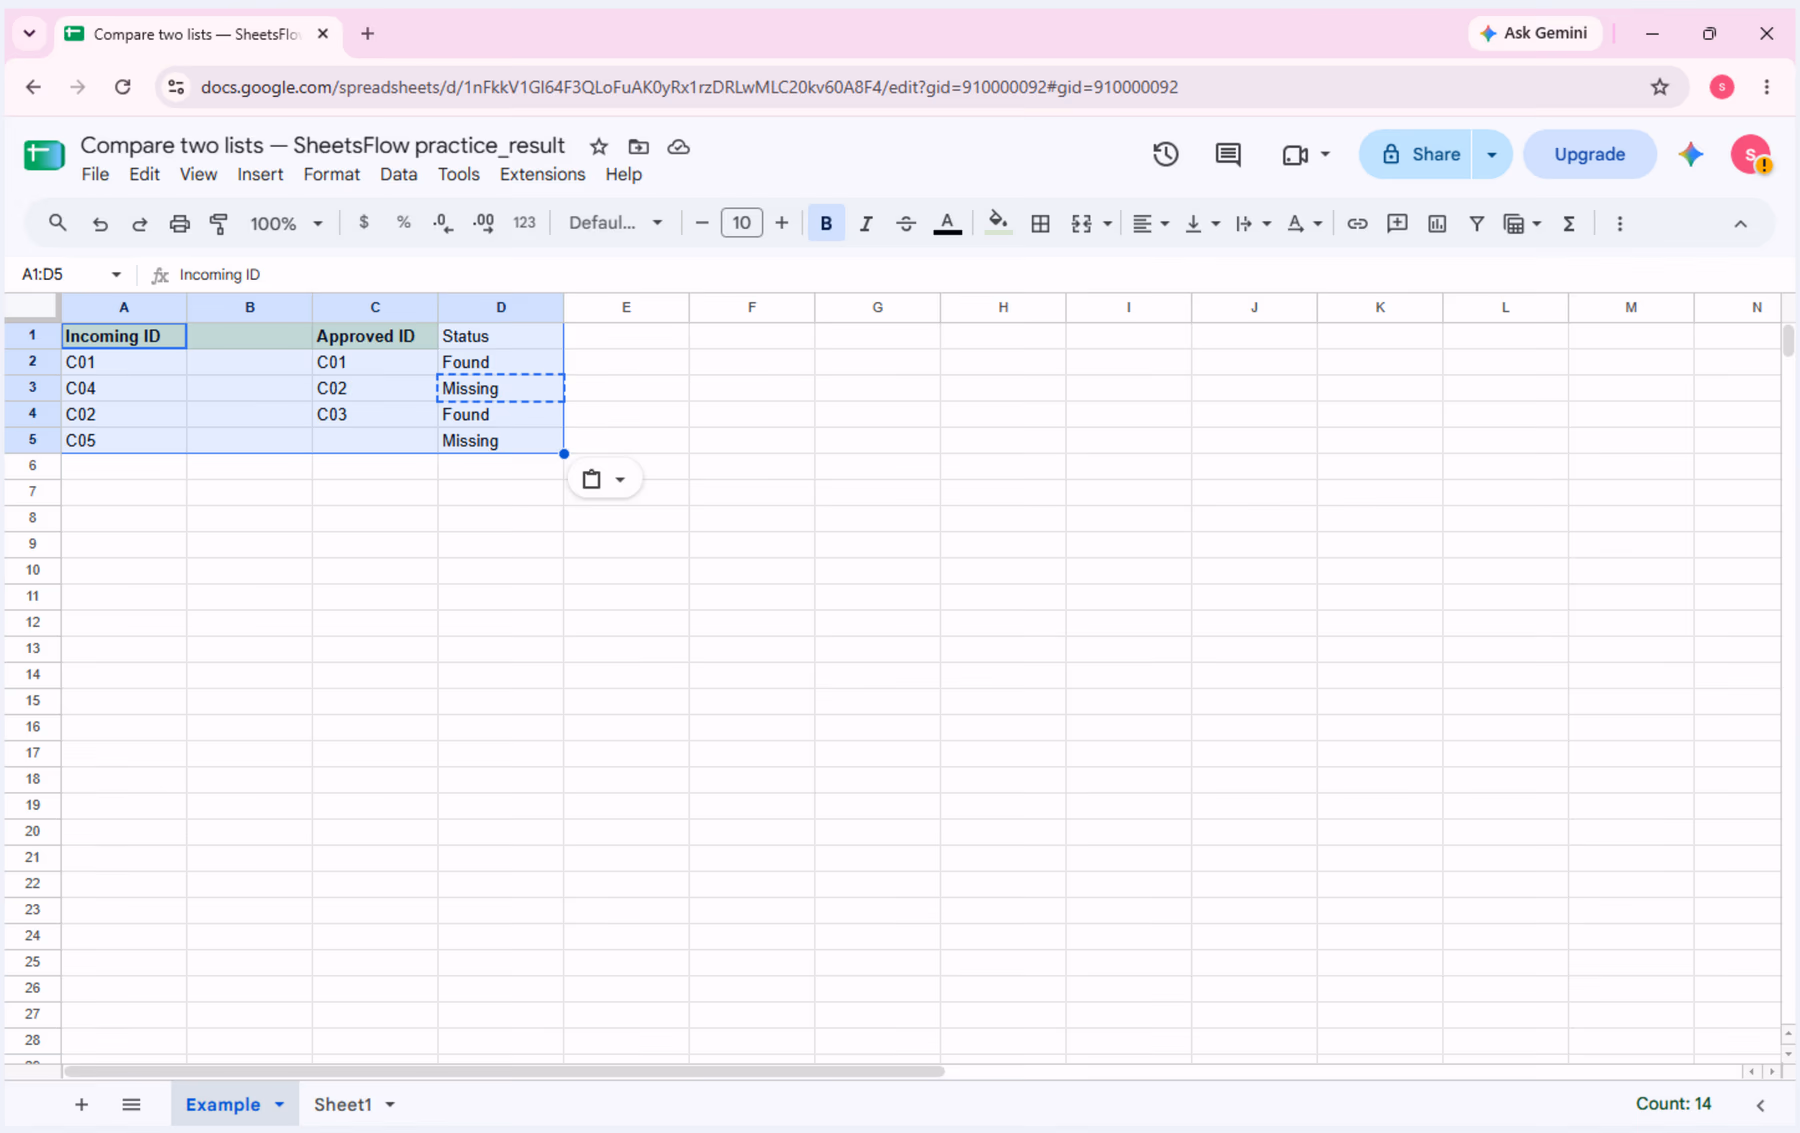Toggle bold formatting
Screen dimensions: 1800x1133
(826, 224)
